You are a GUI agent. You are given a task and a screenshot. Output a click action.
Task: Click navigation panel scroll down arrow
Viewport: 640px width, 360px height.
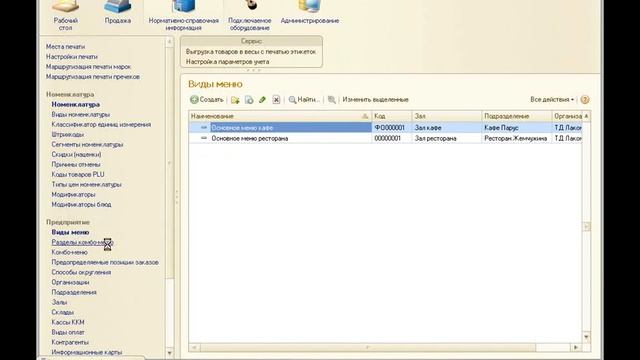click(x=169, y=353)
